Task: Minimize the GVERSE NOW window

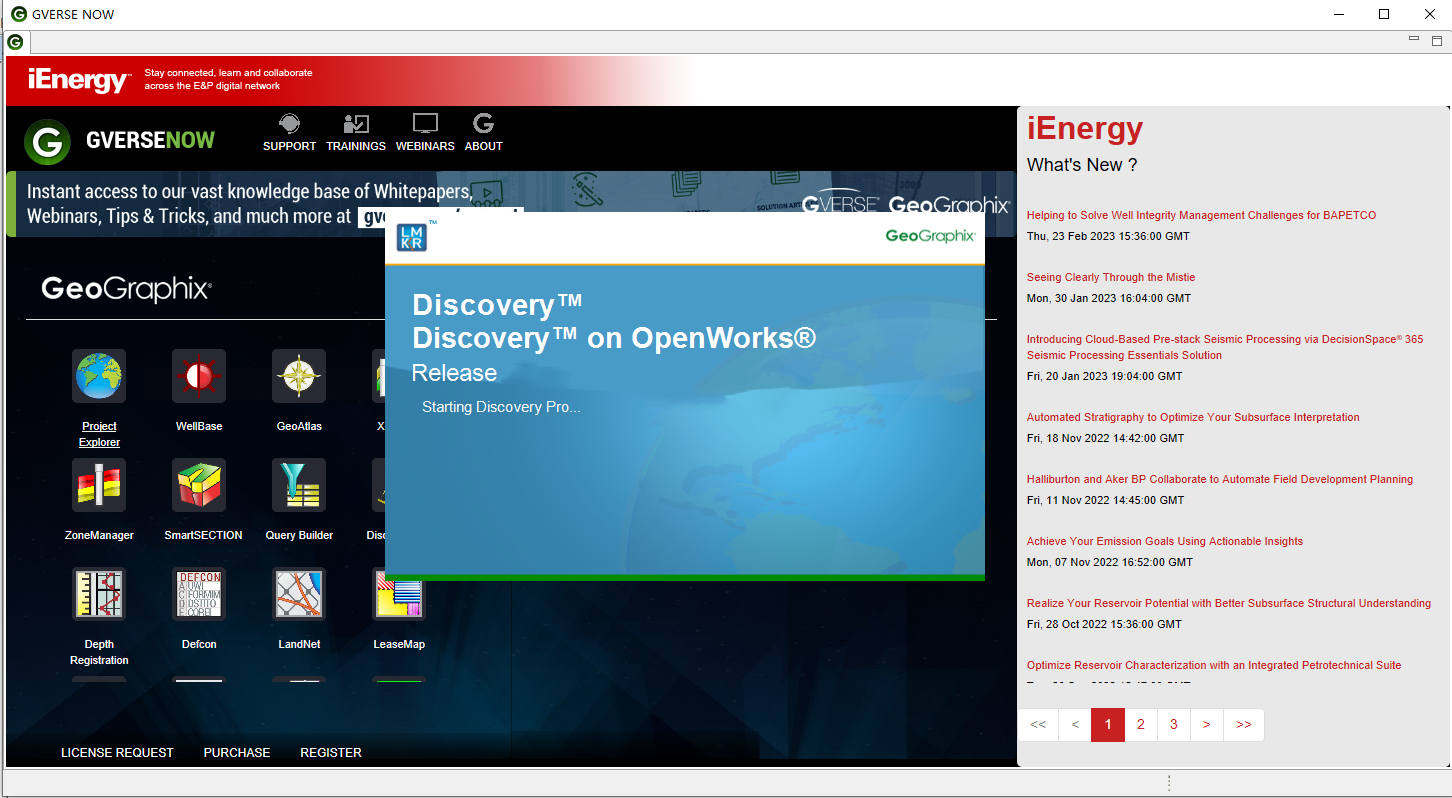Action: point(1340,14)
